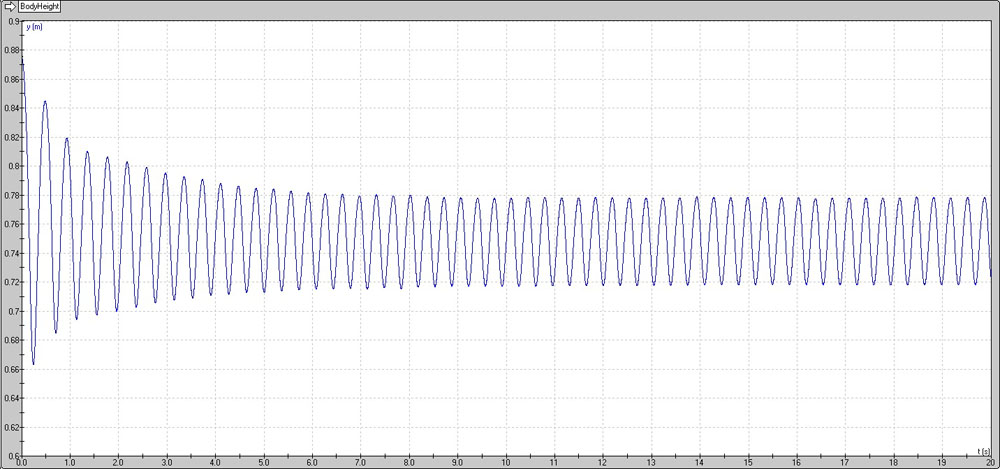Click the 0.86 vertical axis value
The width and height of the screenshot is (1000, 469).
(11, 79)
